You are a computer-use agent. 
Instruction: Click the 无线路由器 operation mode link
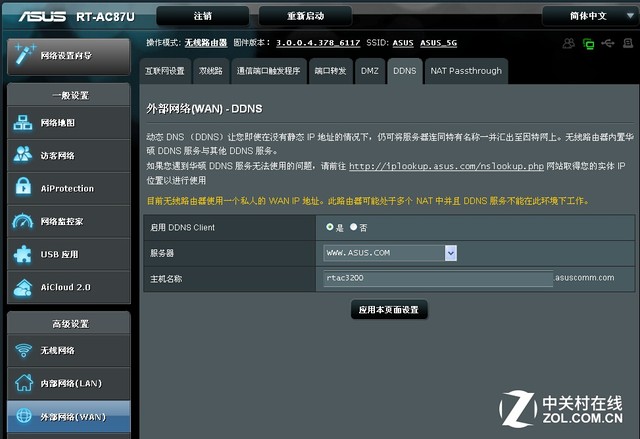click(x=206, y=42)
